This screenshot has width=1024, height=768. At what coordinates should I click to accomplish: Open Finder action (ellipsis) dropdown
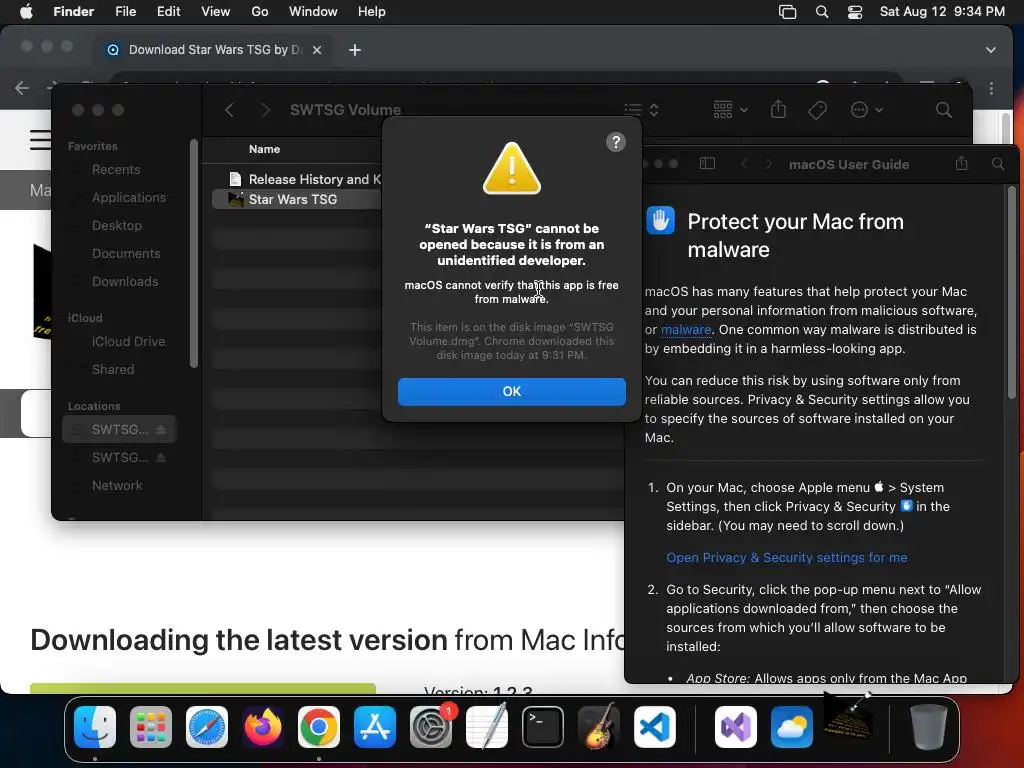coord(867,110)
